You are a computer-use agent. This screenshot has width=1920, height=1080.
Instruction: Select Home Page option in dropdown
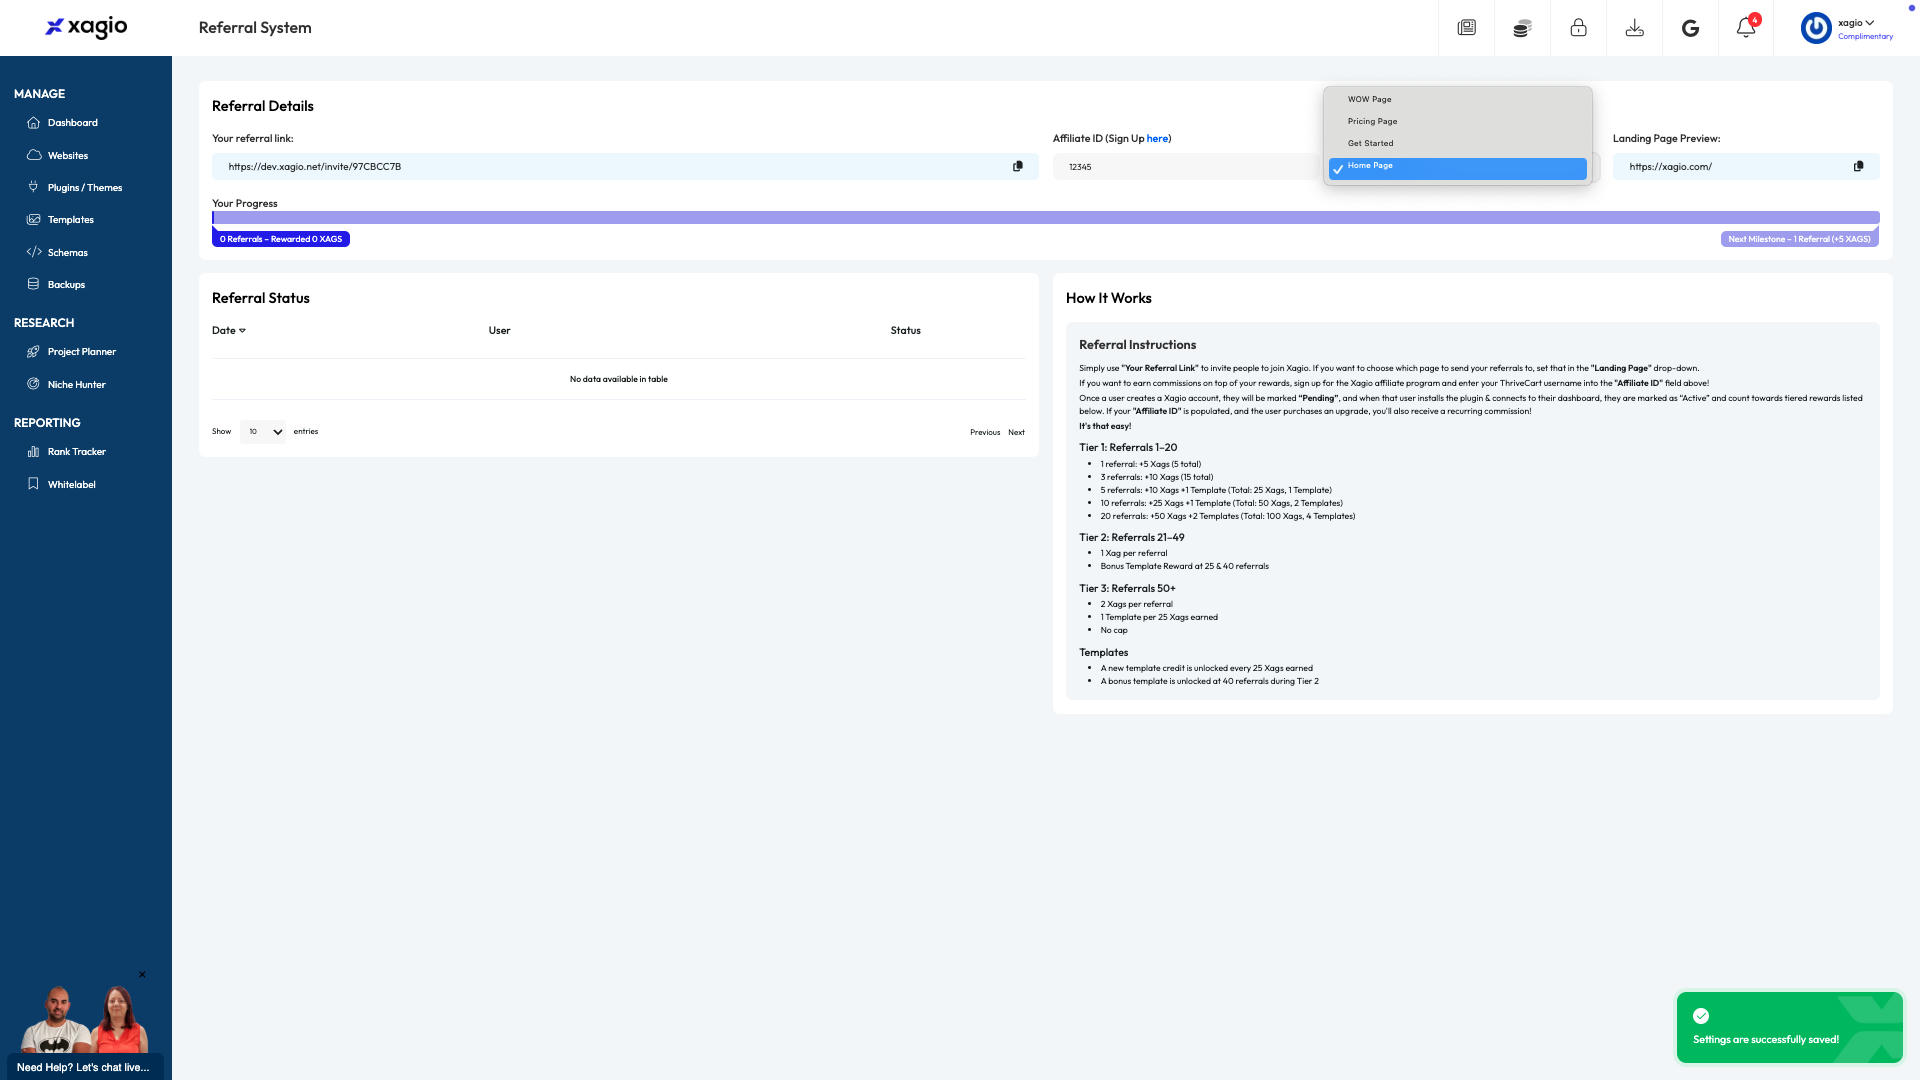click(1458, 169)
